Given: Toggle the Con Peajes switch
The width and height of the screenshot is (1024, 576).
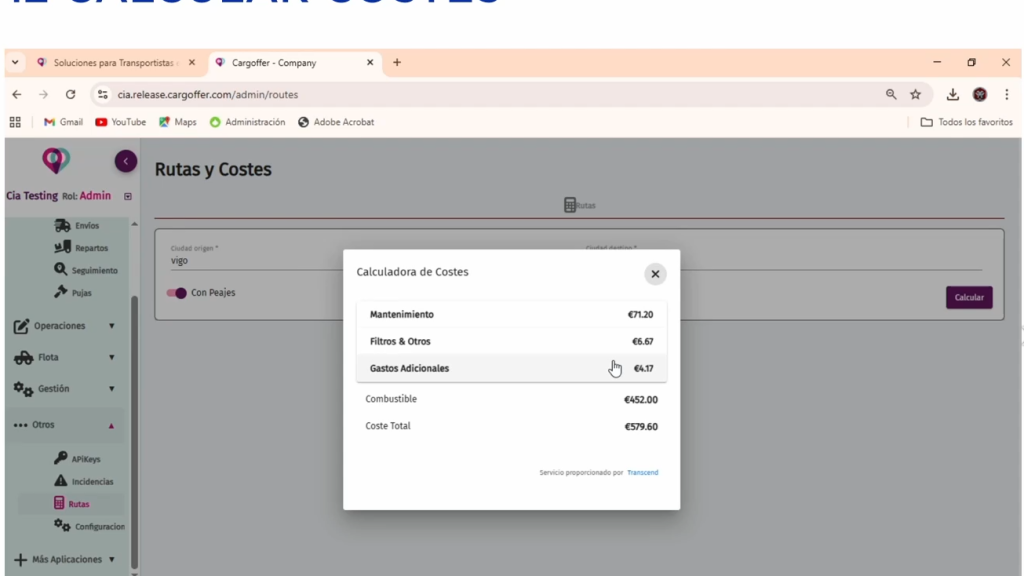Looking at the screenshot, I should pos(177,293).
